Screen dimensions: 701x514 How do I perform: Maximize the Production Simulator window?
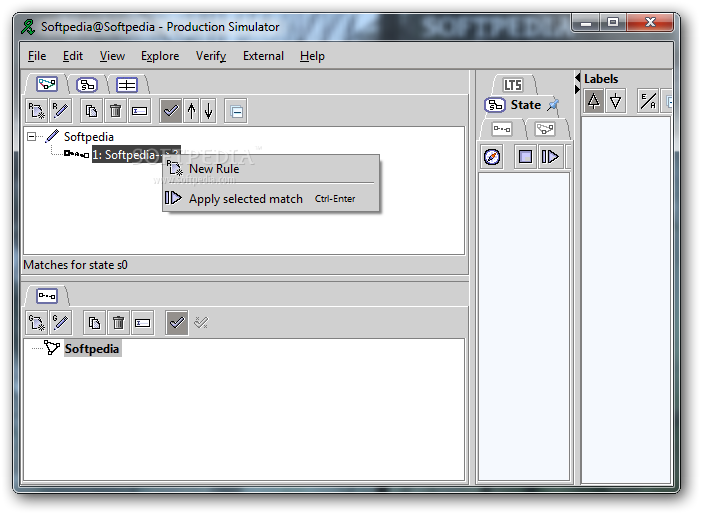coord(613,22)
